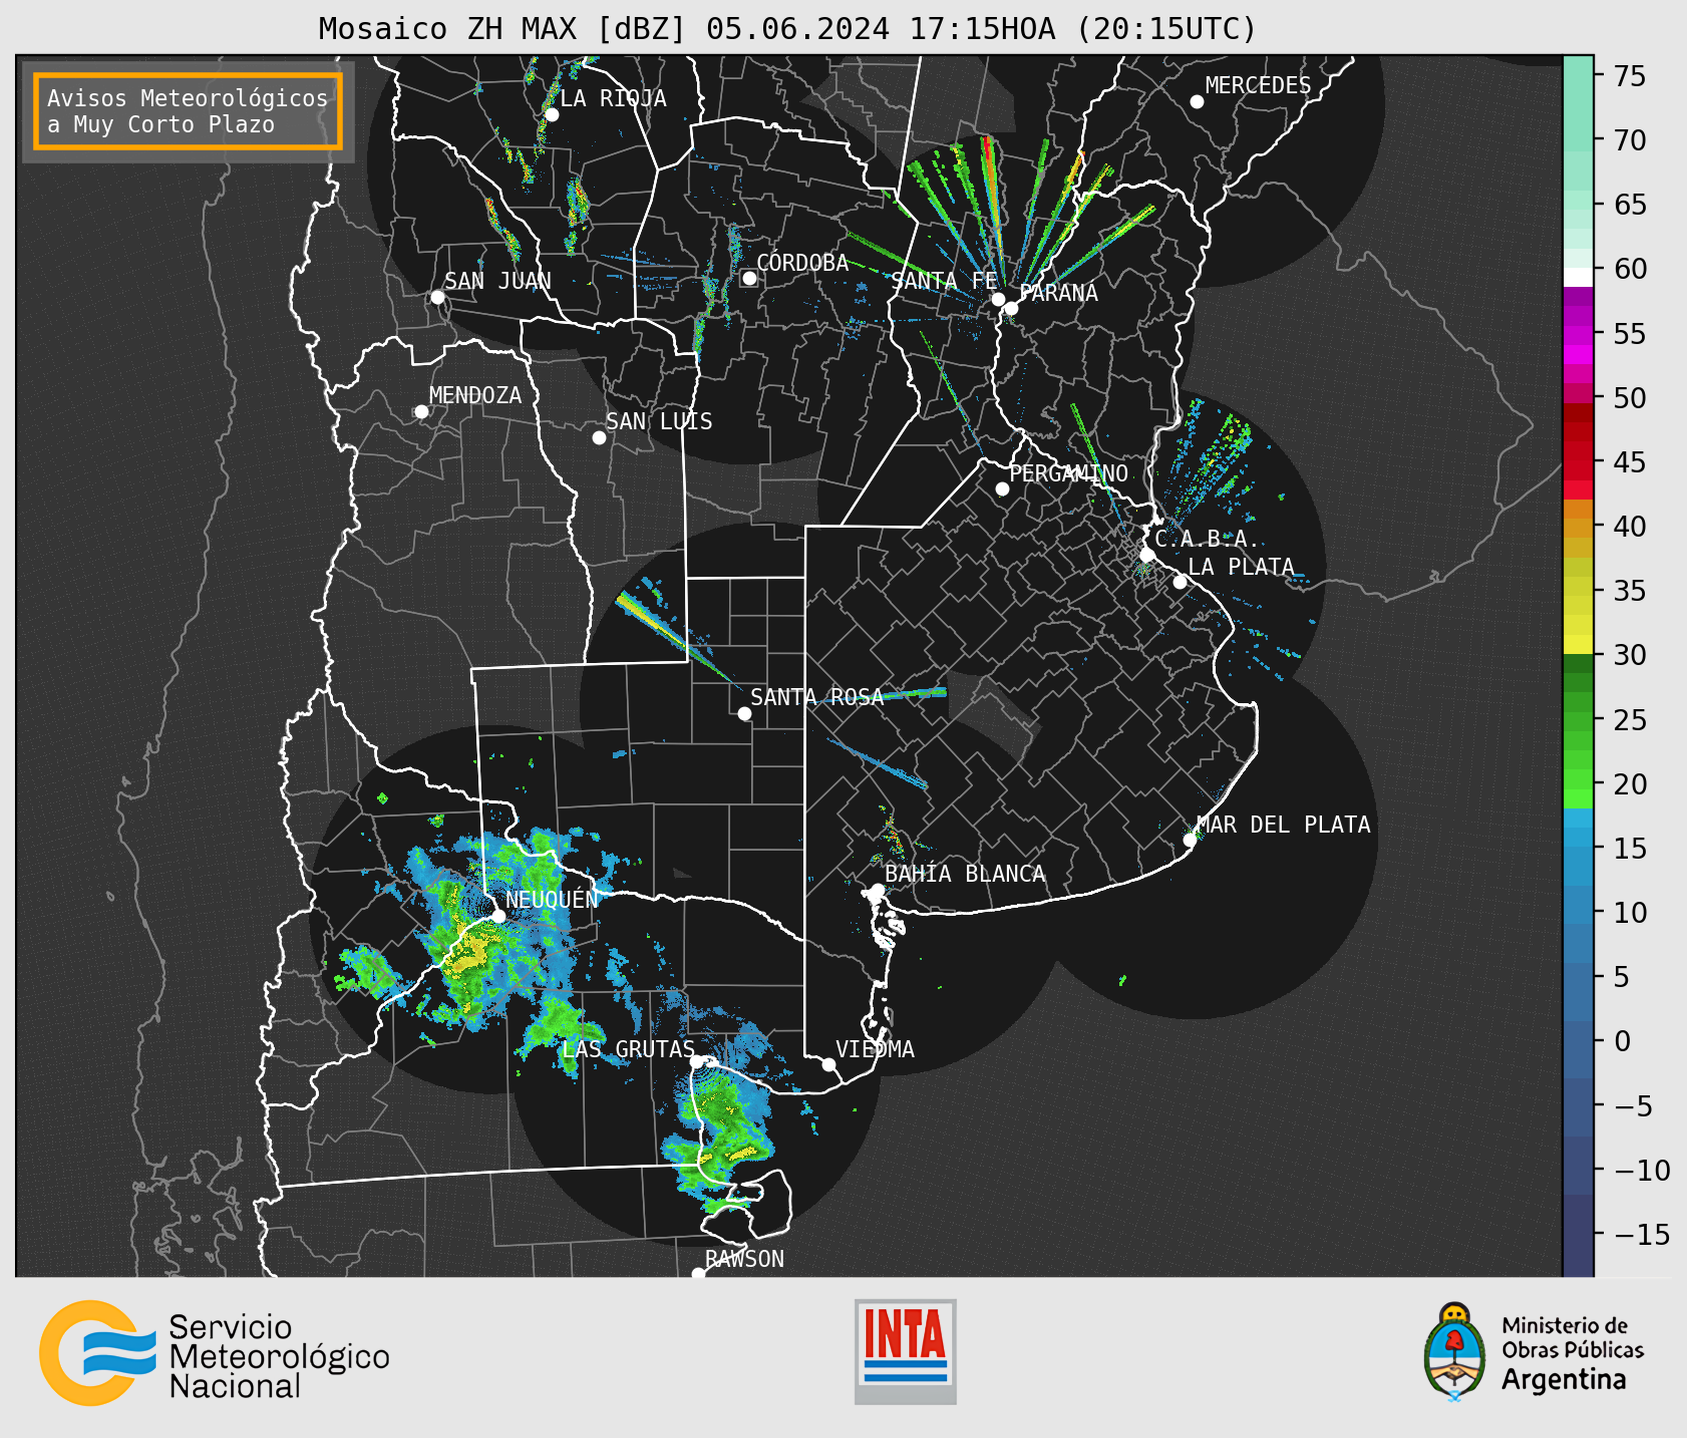Click the red 45 dBZ band on the color scale
Viewport: 1687px width, 1438px height.
tap(1578, 462)
